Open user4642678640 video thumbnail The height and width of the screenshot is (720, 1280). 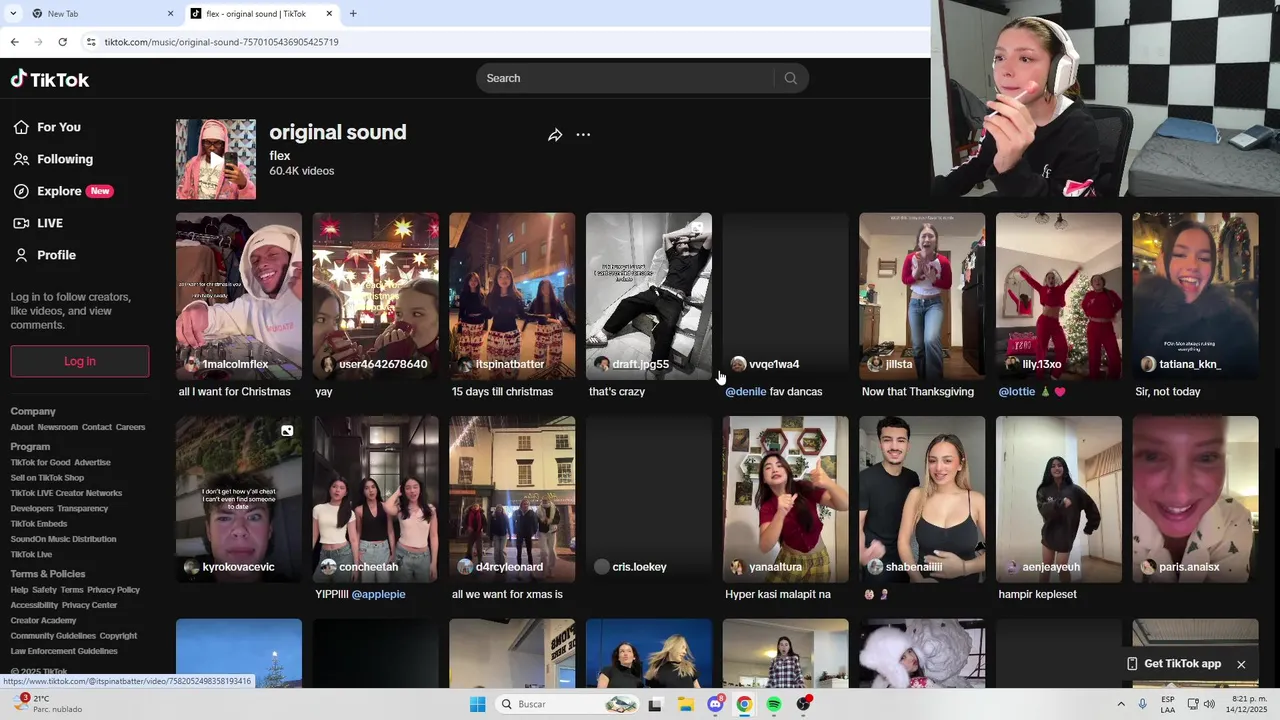tap(376, 296)
